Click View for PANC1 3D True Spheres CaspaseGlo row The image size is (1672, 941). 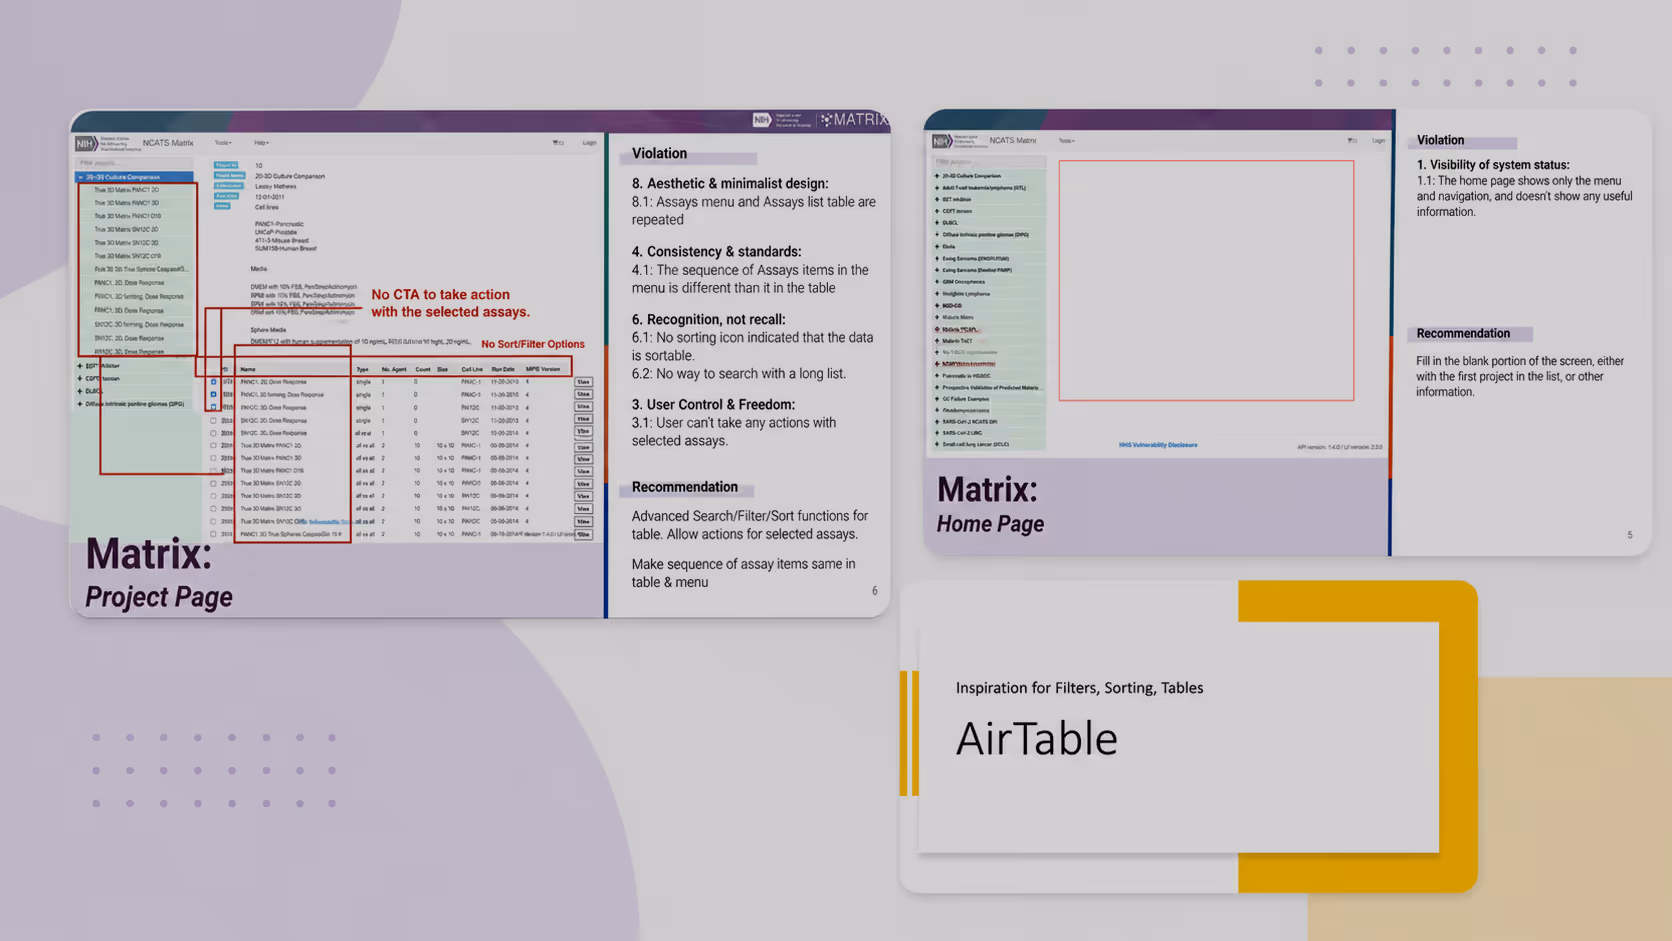[583, 534]
